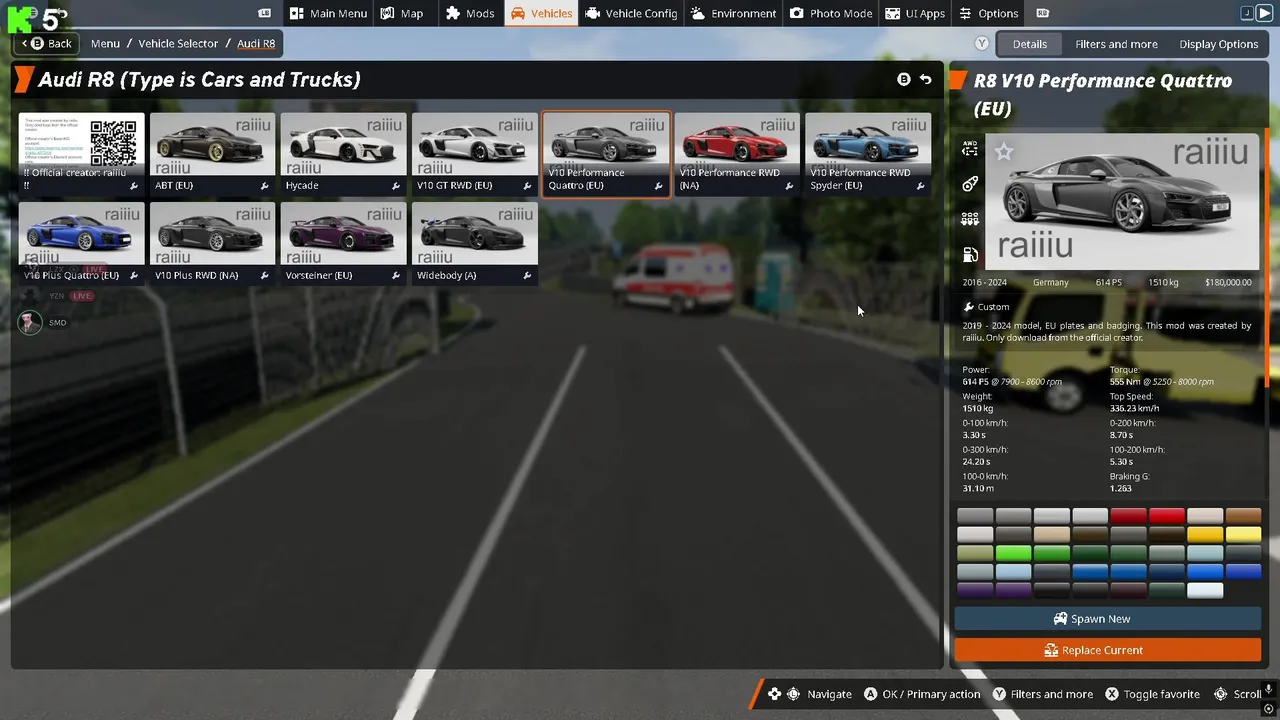1280x720 pixels.
Task: Open the Main Menu tab
Action: (328, 13)
